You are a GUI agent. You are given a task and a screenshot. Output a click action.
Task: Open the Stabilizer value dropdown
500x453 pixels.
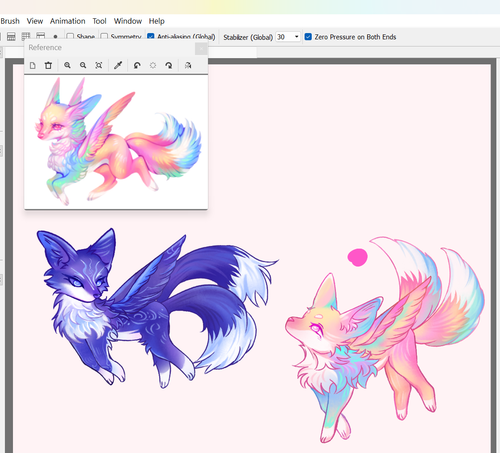(296, 37)
